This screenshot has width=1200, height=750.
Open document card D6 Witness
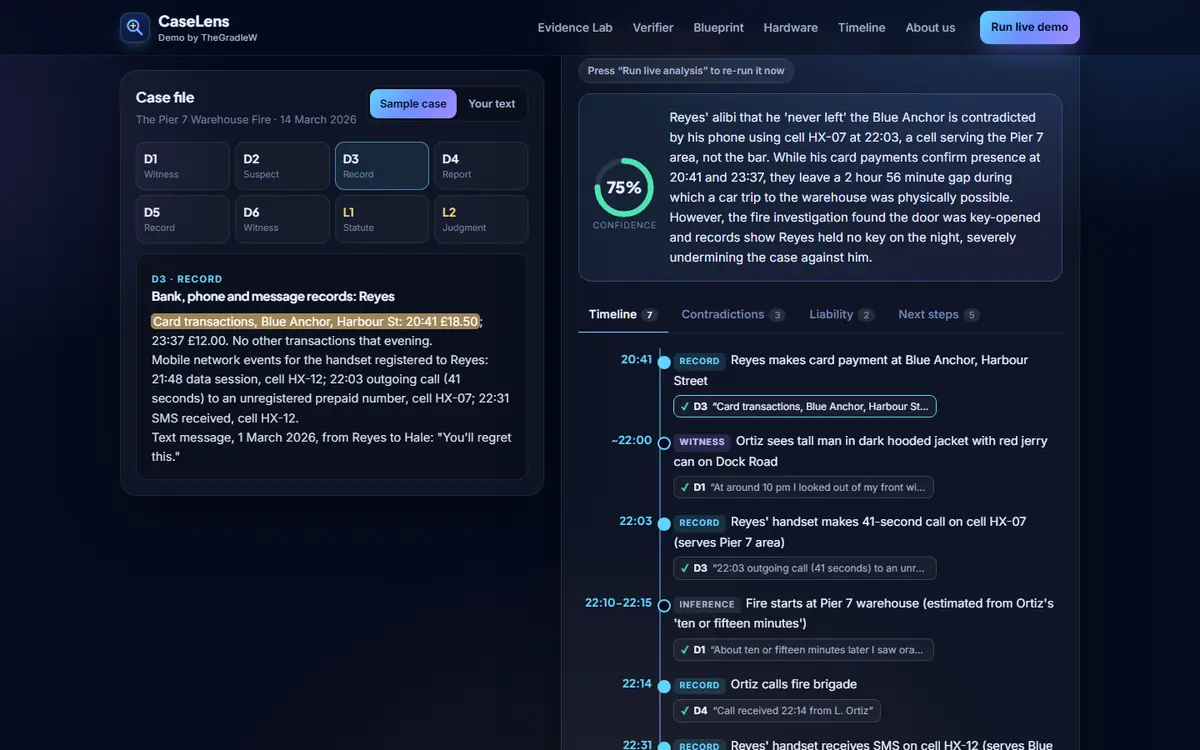(x=282, y=219)
